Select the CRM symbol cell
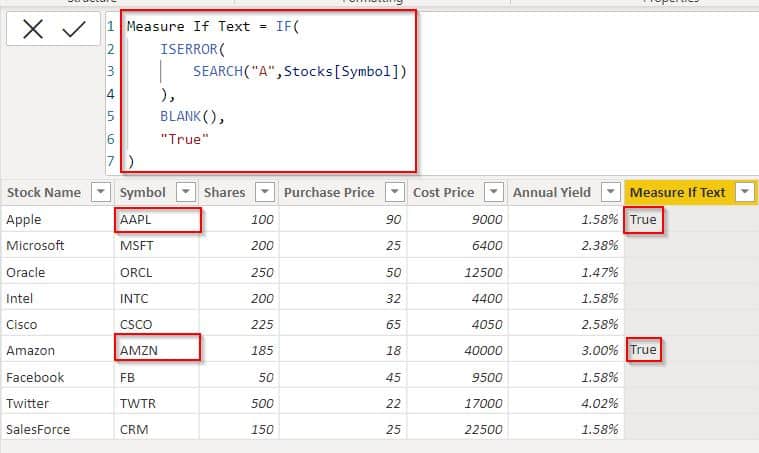 tap(157, 429)
